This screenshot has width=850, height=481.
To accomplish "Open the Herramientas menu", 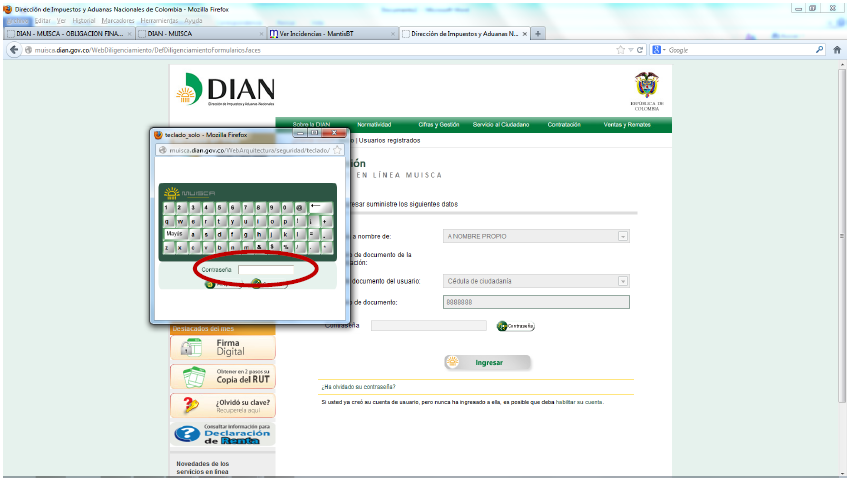I will tap(159, 21).
